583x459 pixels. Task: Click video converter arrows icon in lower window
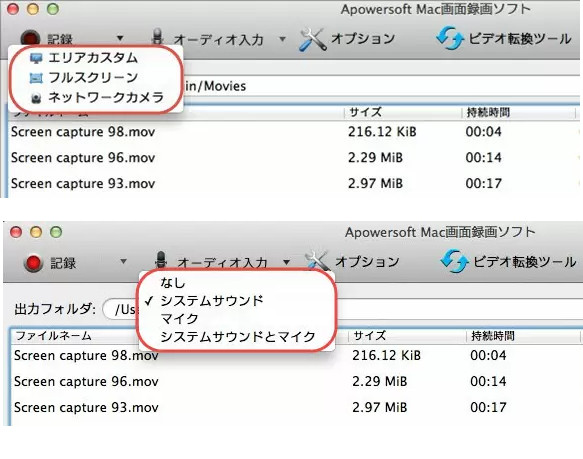tap(454, 261)
